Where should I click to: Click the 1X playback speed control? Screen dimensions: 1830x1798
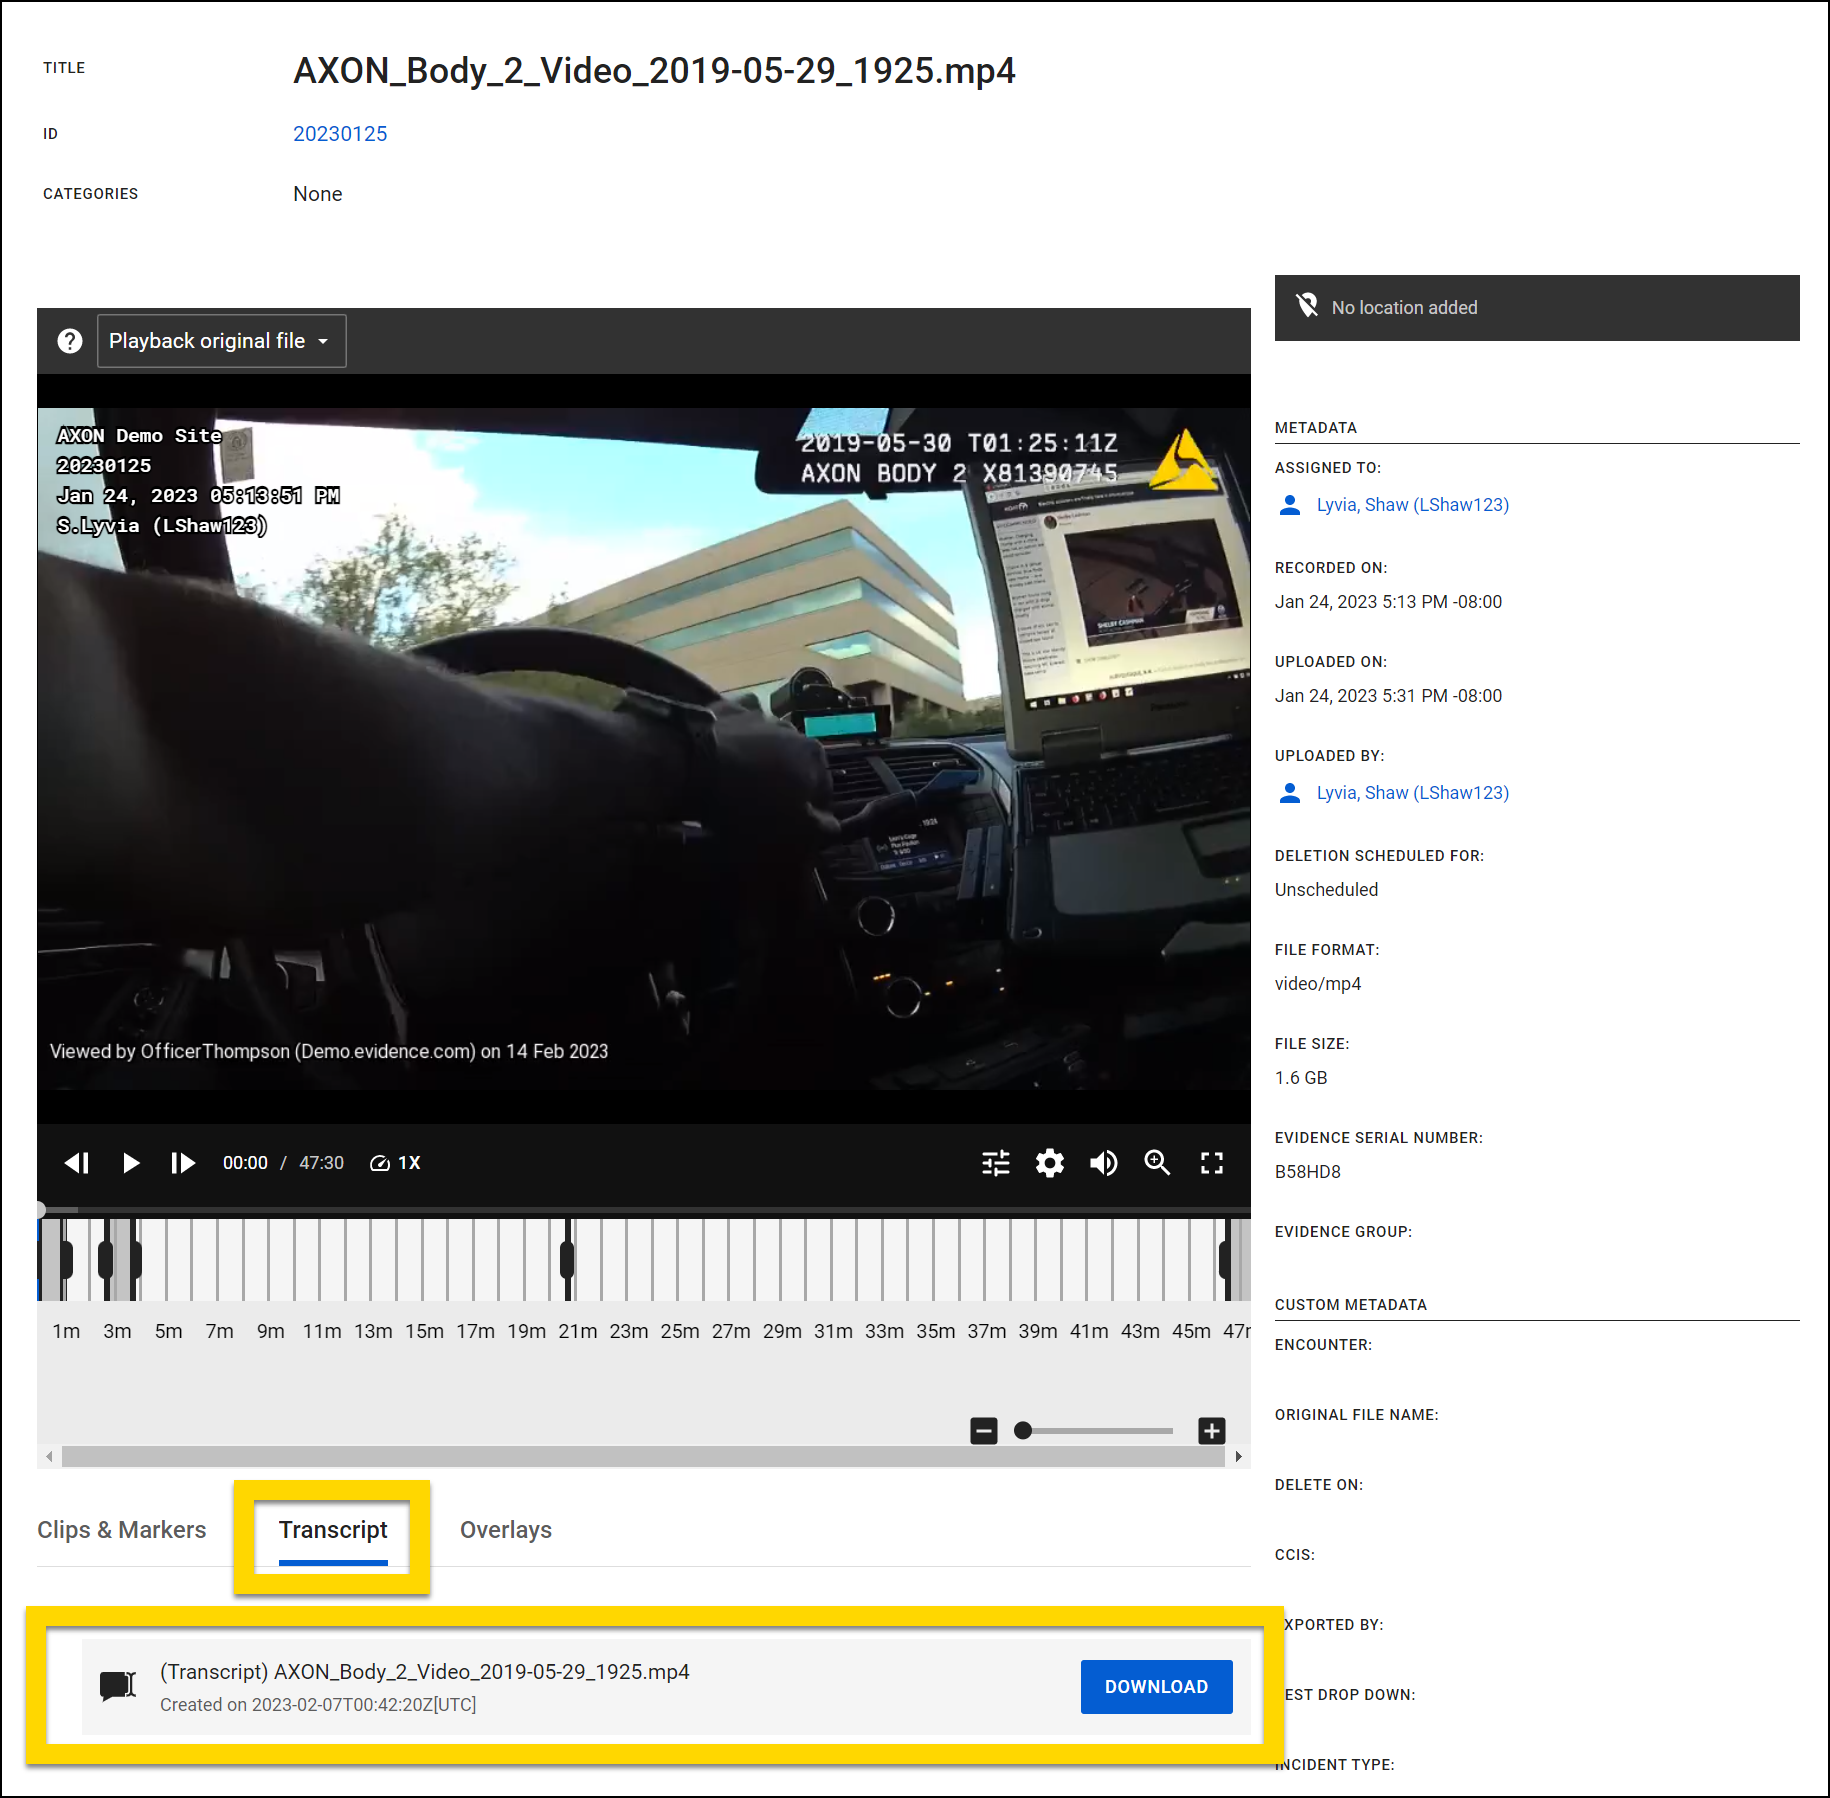coord(394,1162)
